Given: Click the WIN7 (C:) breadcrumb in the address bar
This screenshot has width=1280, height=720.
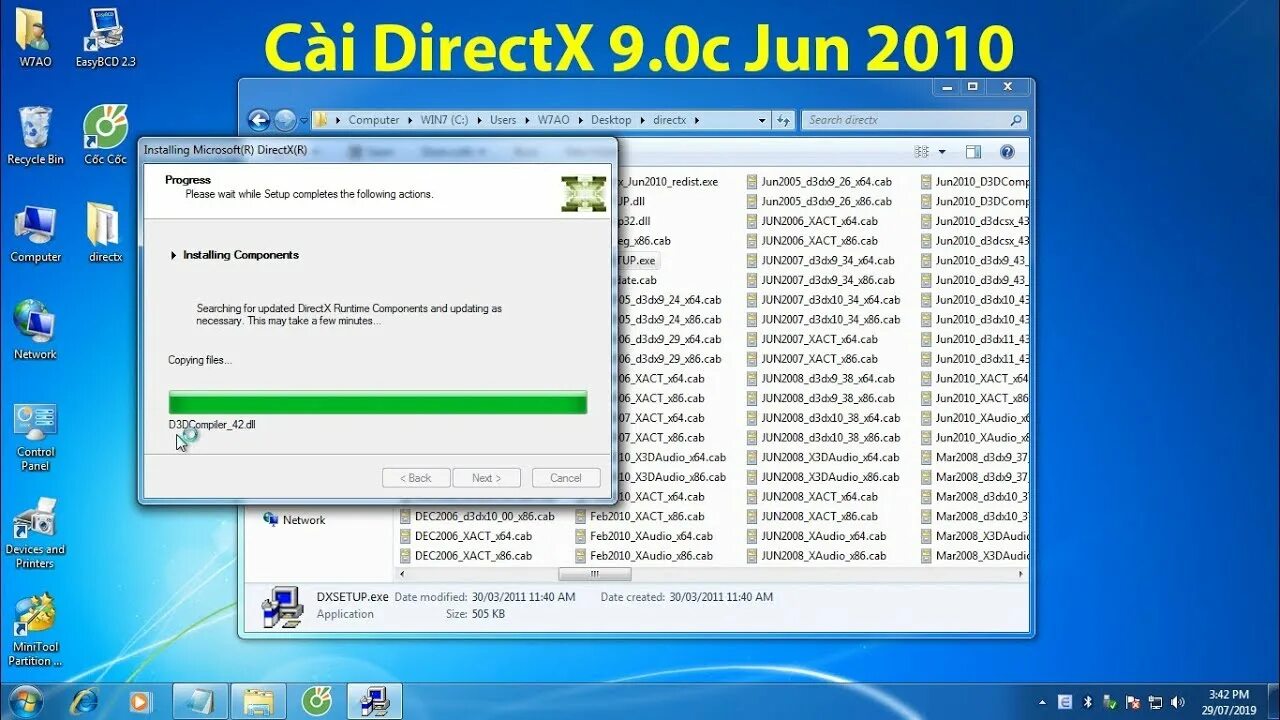Looking at the screenshot, I should pyautogui.click(x=444, y=120).
